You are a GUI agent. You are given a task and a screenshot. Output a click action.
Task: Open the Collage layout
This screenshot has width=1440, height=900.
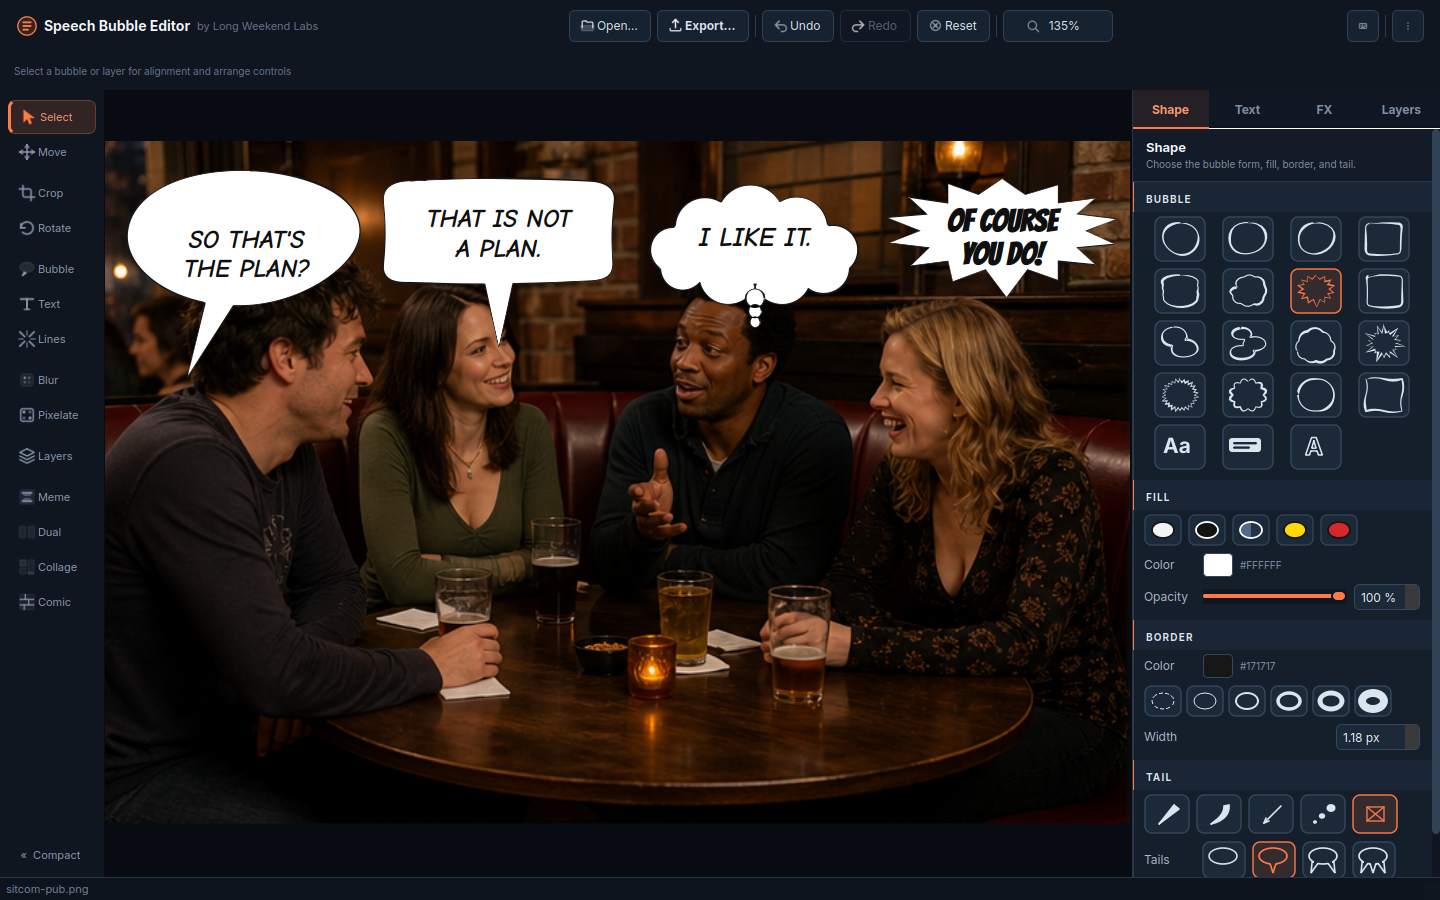[52, 567]
